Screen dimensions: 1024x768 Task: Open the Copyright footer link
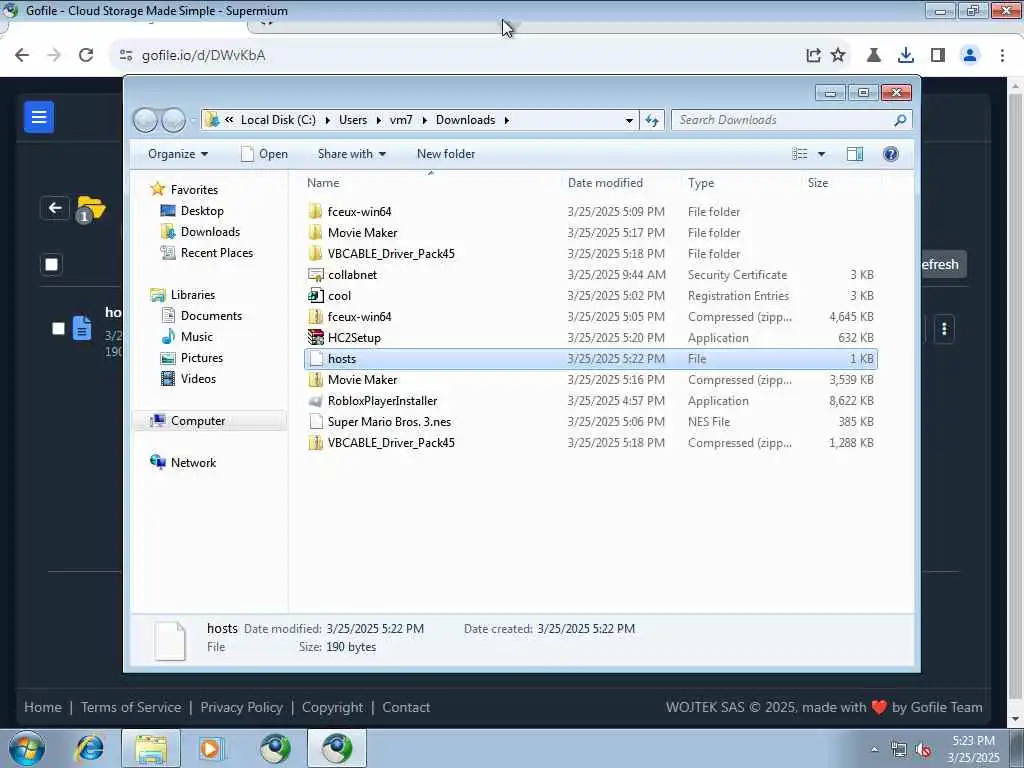pos(332,707)
